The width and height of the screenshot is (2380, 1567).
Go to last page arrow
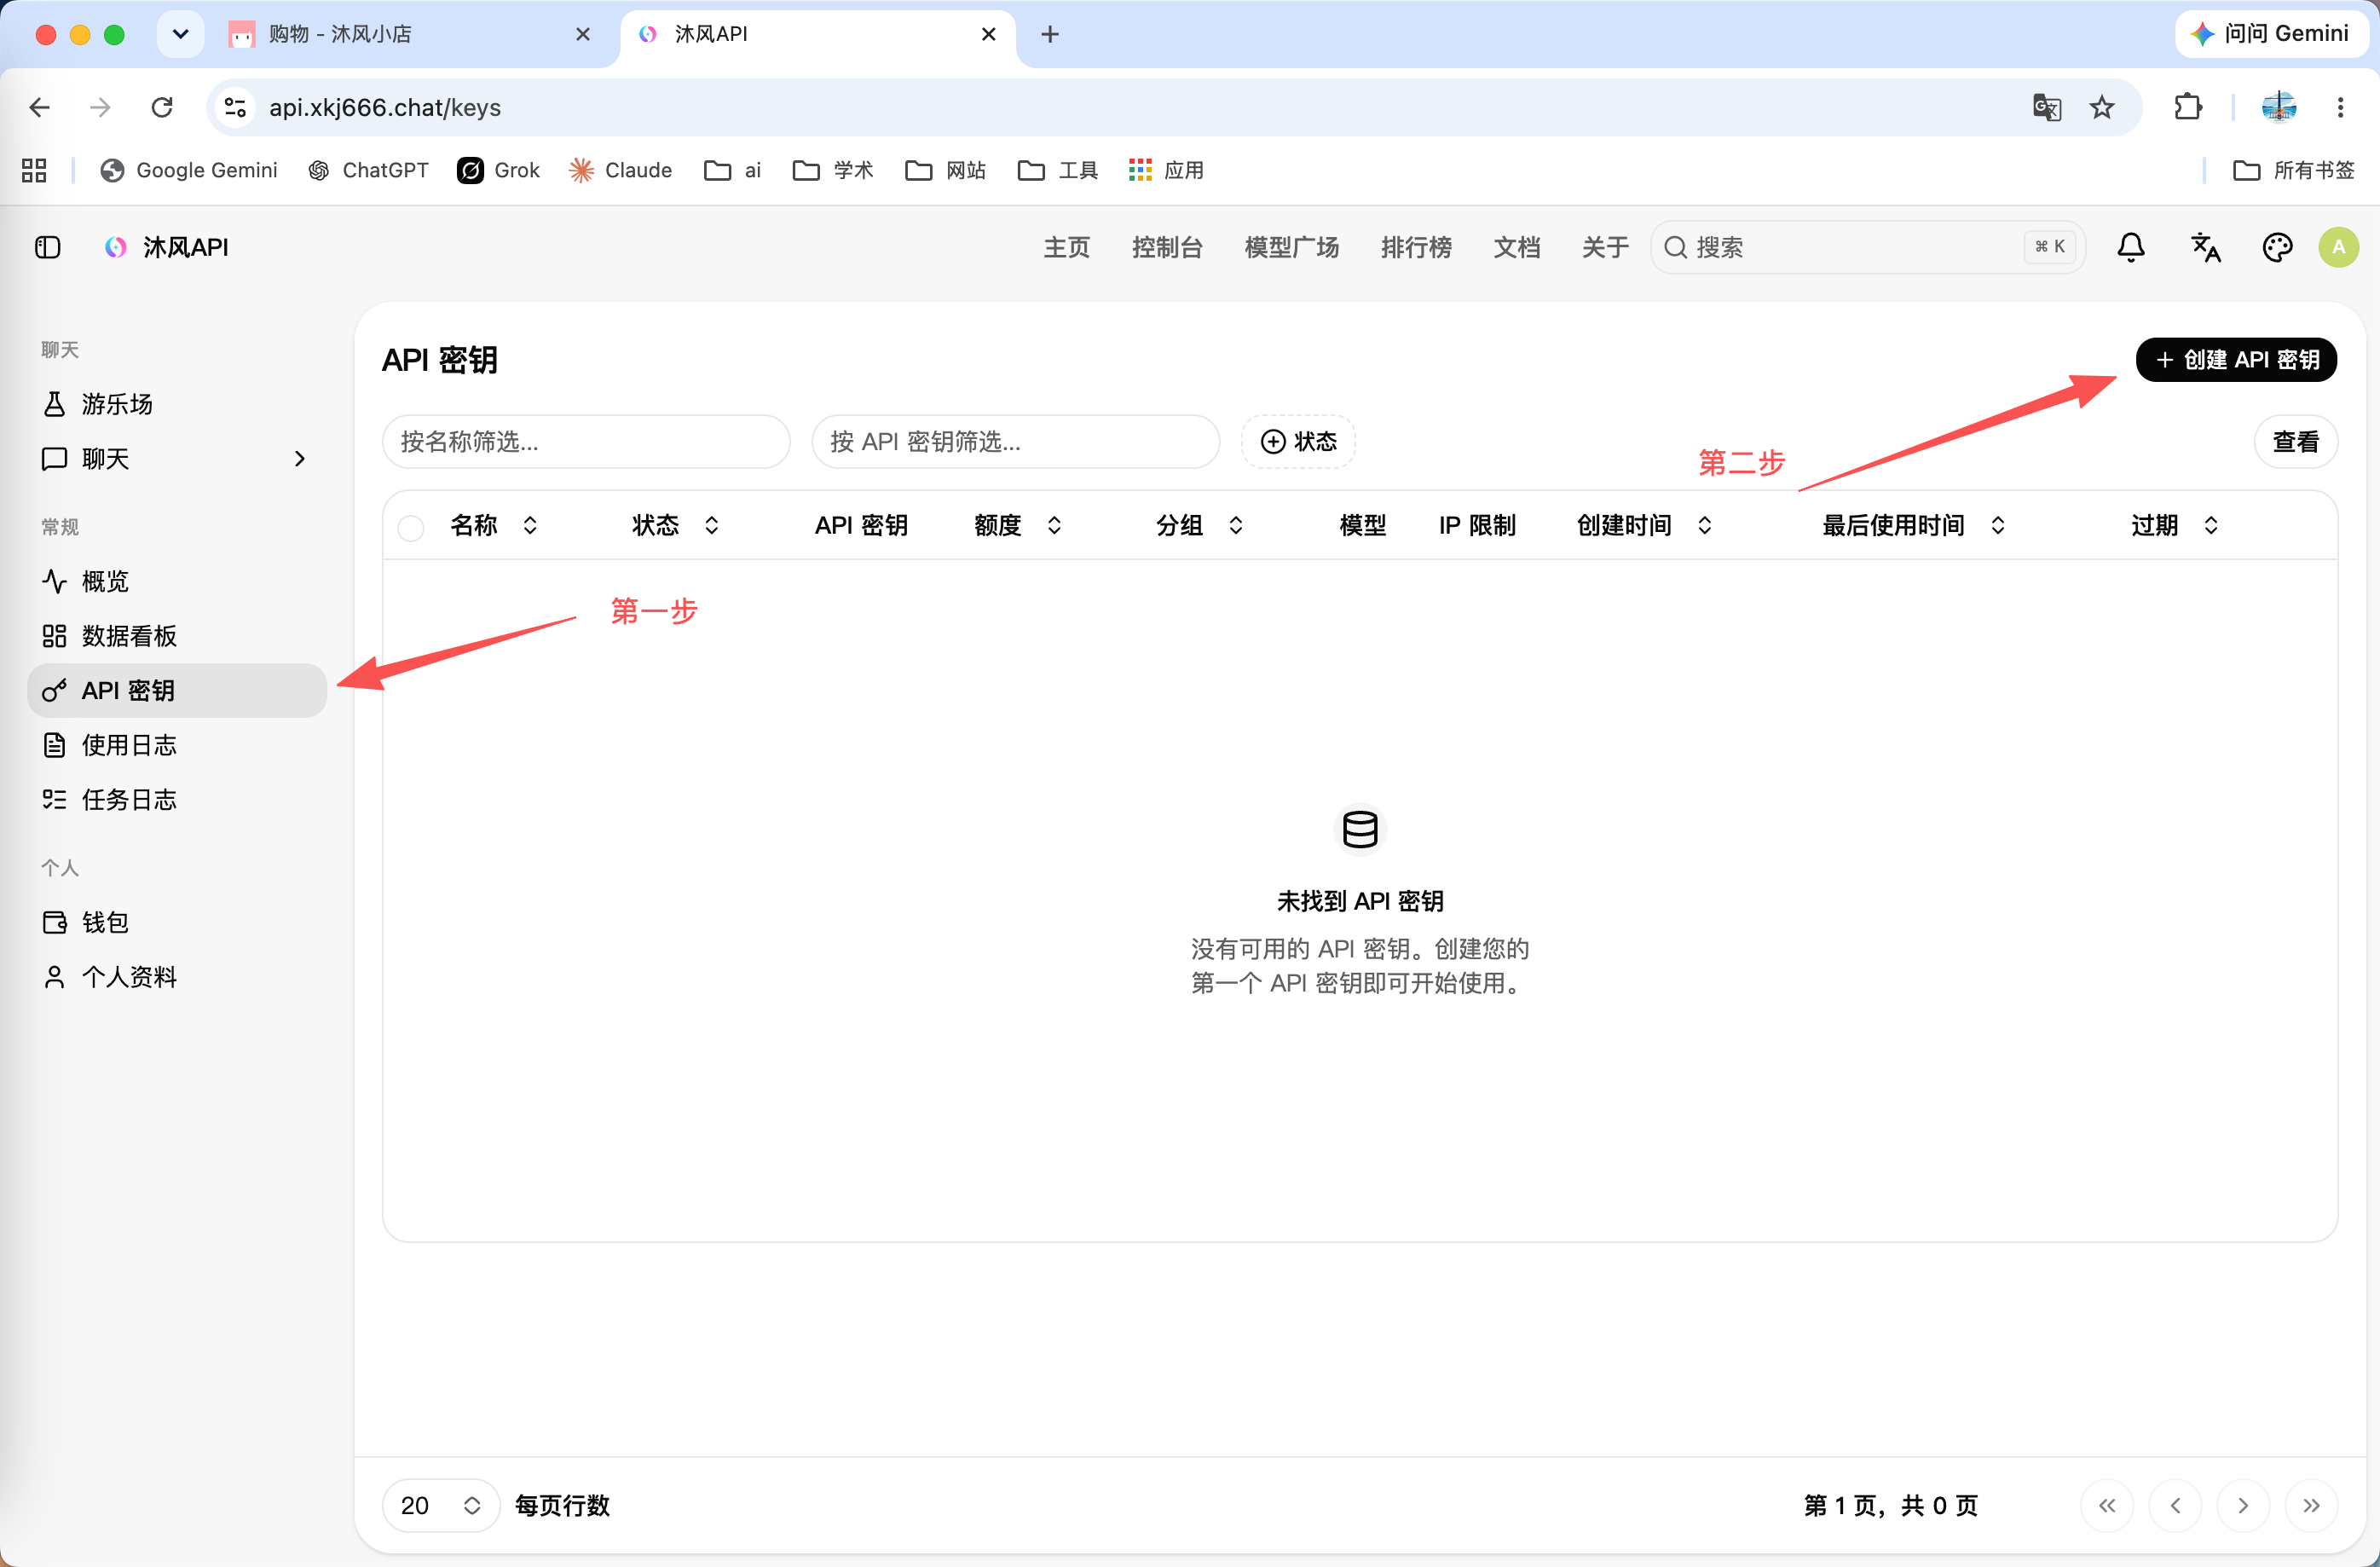tap(2311, 1505)
